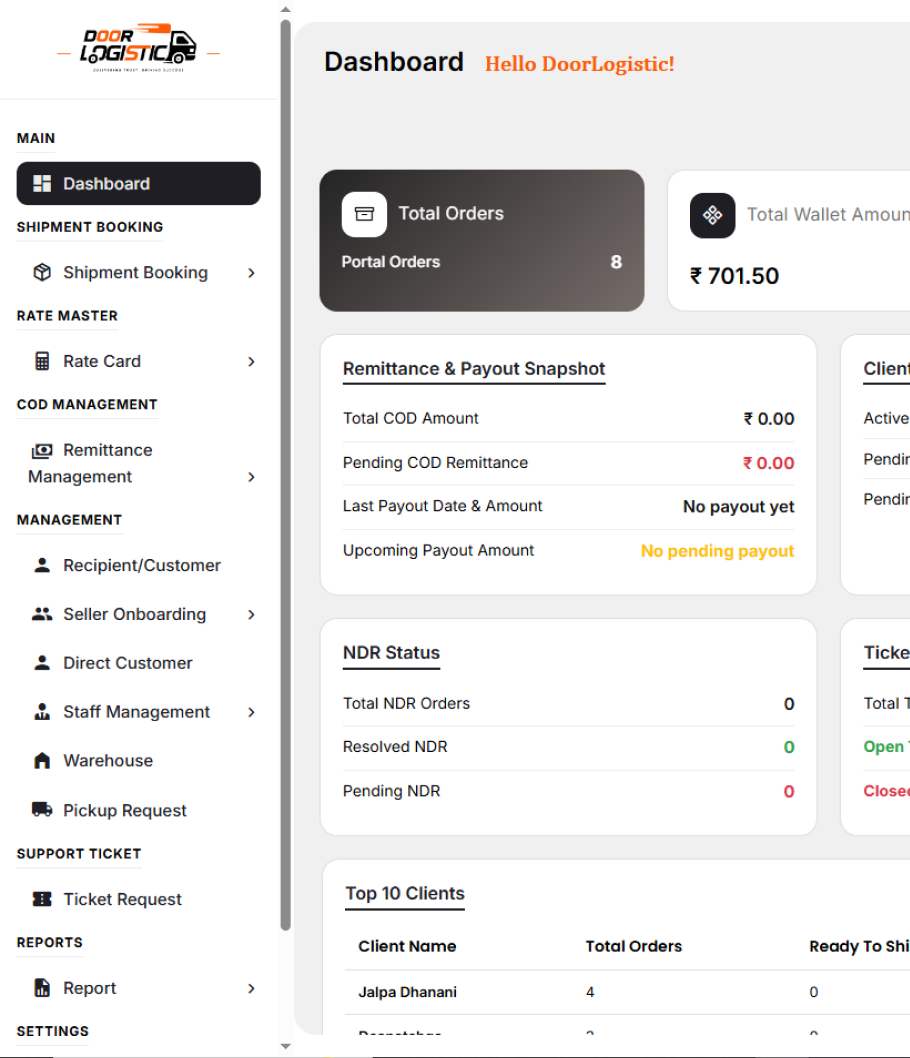Click the Recipient/Customer person icon
The height and width of the screenshot is (1058, 910).
[x=42, y=565]
